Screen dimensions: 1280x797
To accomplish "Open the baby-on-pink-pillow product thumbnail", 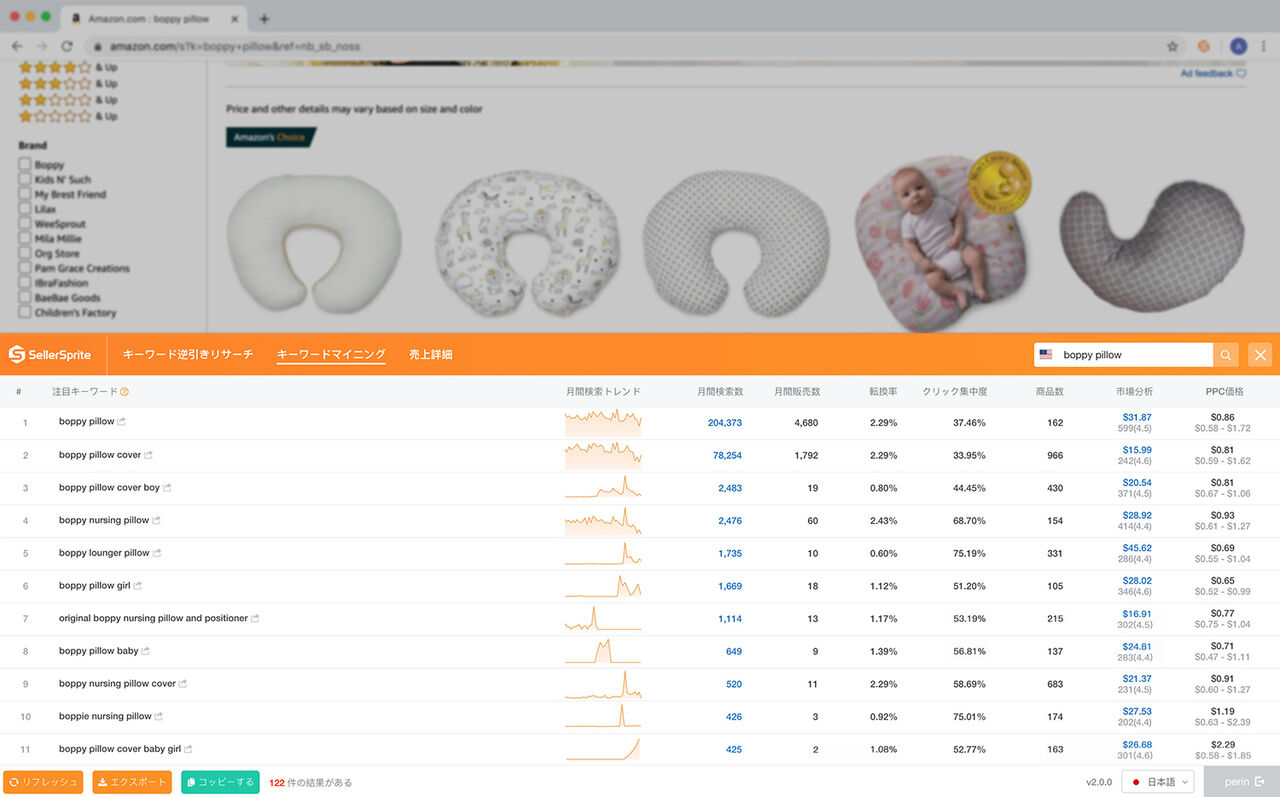I will click(942, 240).
